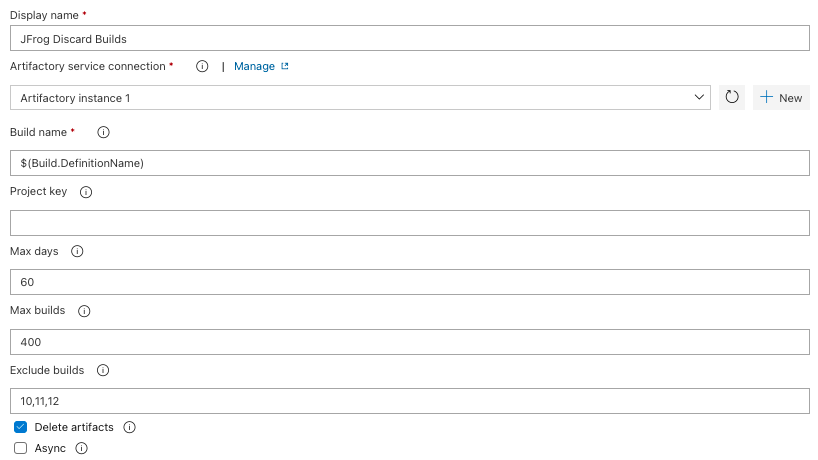The height and width of the screenshot is (460, 818).
Task: Click info icon beside Project key
Action: point(85,192)
